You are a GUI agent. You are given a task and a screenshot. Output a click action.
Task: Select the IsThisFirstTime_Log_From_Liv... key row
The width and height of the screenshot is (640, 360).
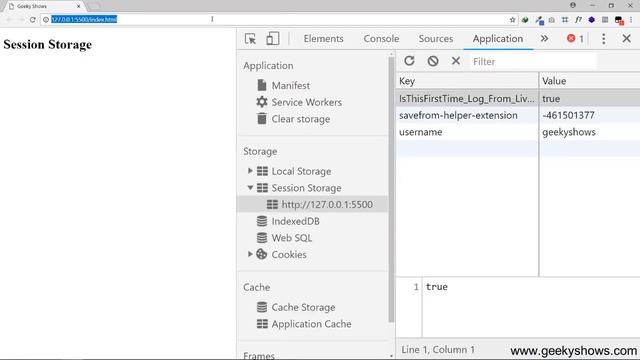[467, 98]
